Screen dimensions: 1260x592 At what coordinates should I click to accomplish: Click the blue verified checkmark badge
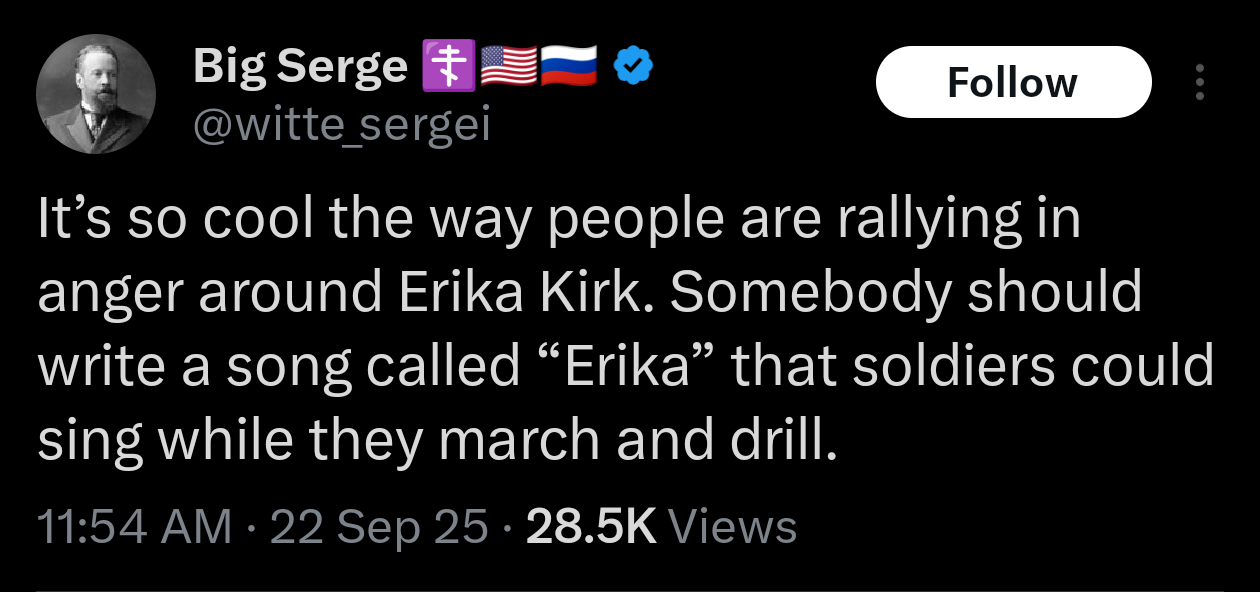click(632, 66)
